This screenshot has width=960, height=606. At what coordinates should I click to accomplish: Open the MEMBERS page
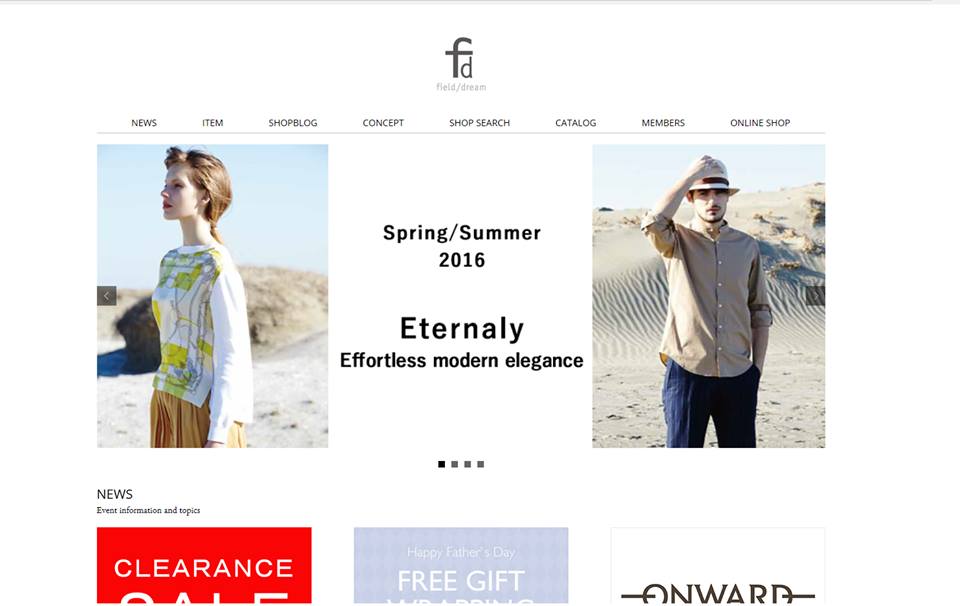663,122
